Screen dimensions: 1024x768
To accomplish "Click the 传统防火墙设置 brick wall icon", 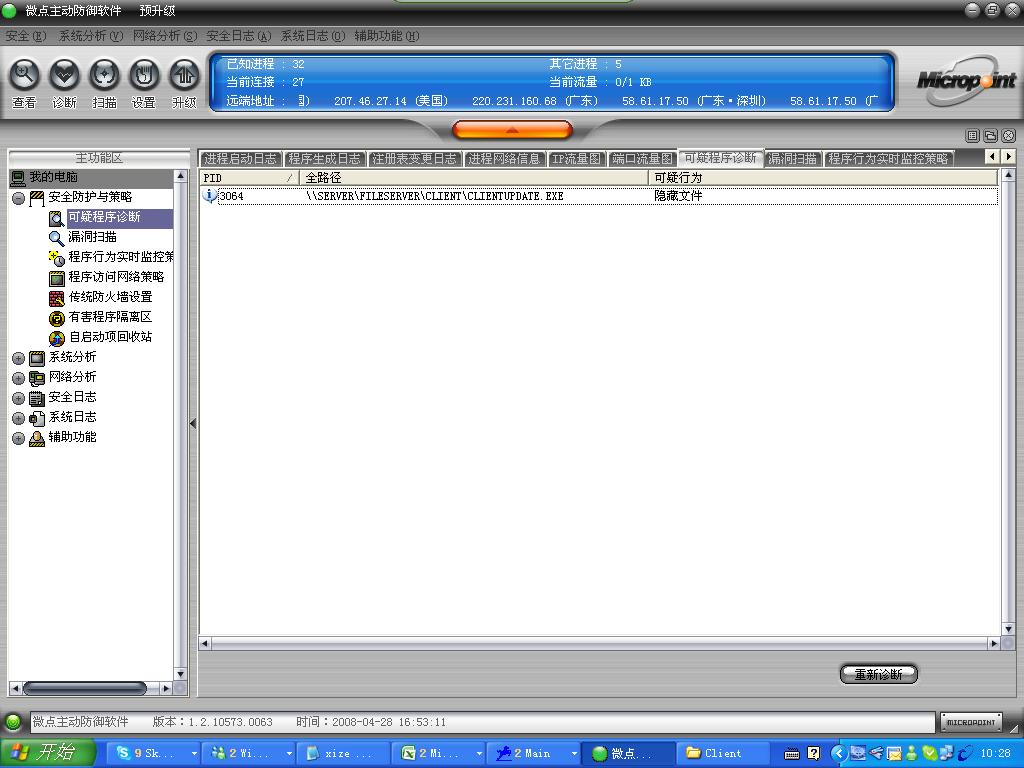I will 57,298.
